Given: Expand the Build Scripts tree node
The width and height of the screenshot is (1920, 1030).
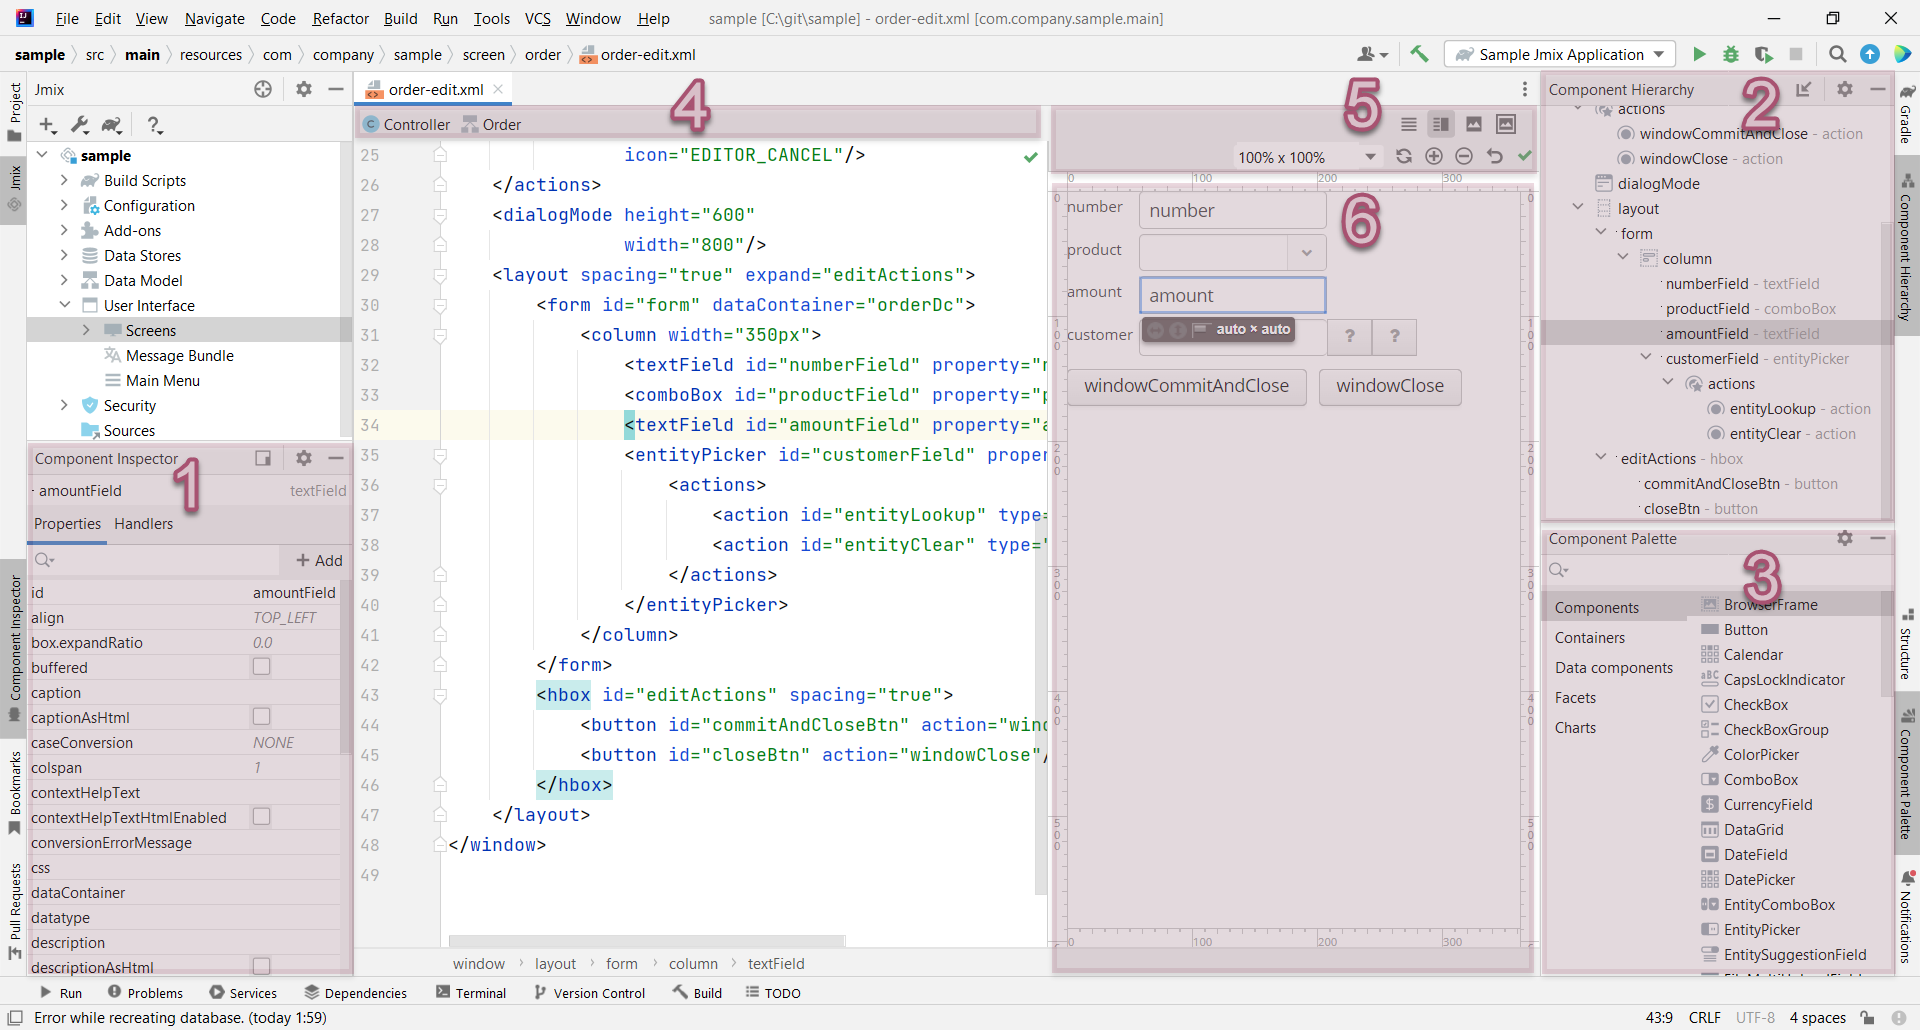Looking at the screenshot, I should coord(64,180).
